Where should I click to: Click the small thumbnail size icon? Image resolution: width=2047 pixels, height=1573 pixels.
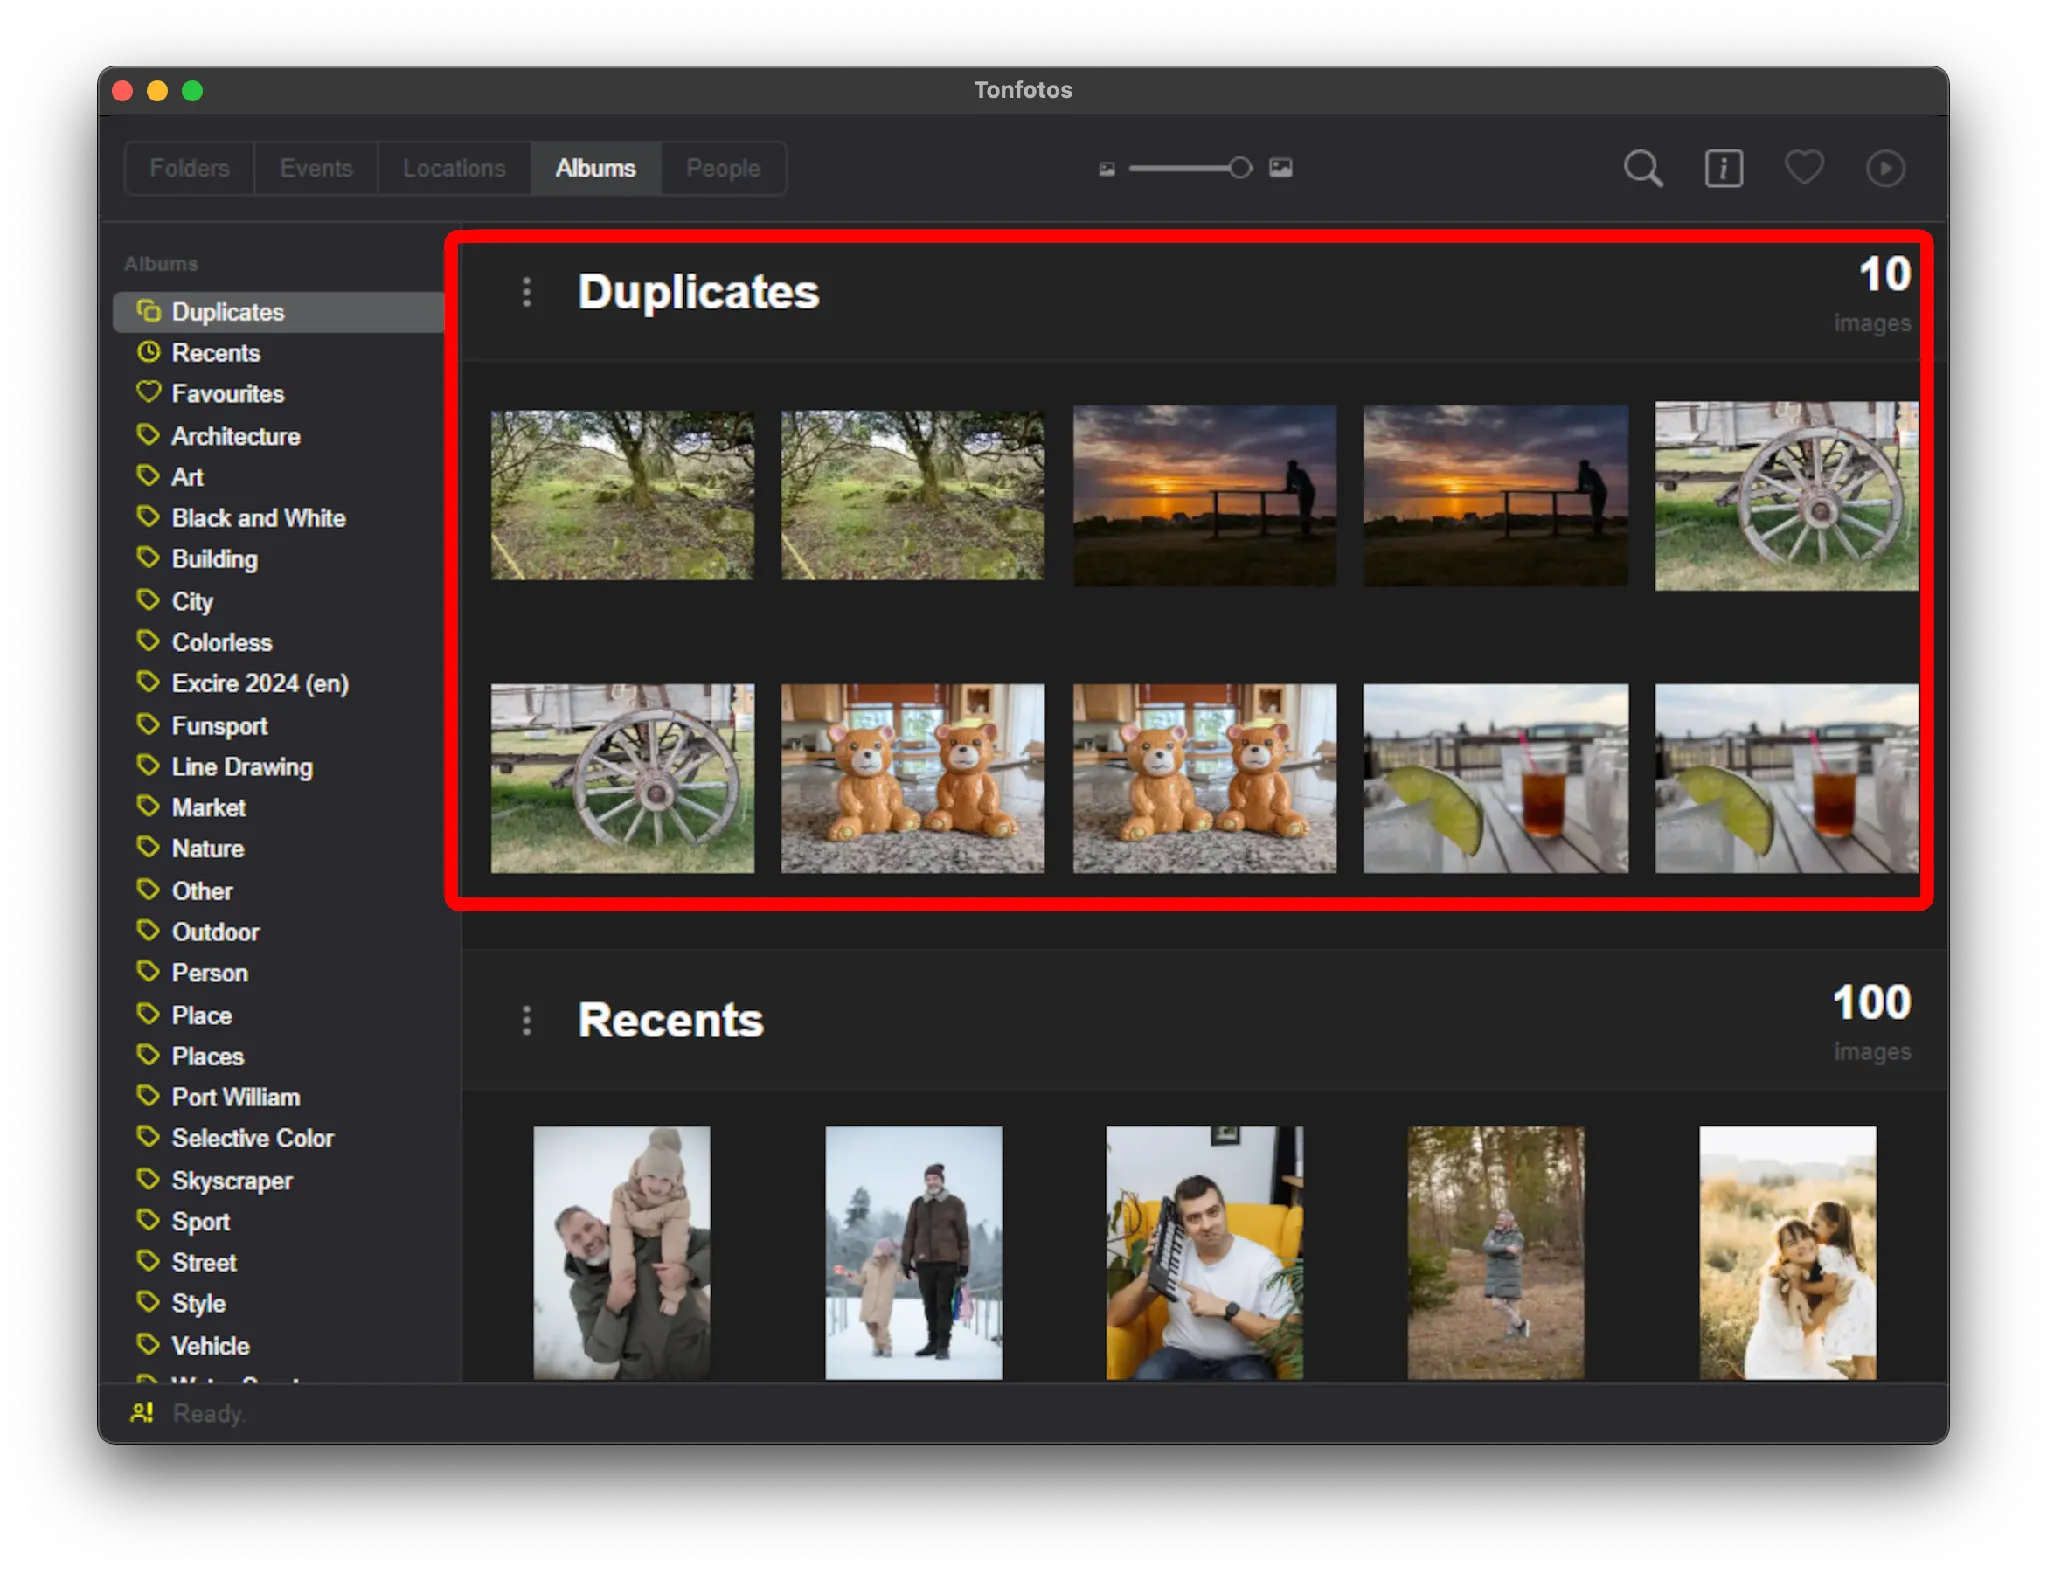coord(1107,169)
